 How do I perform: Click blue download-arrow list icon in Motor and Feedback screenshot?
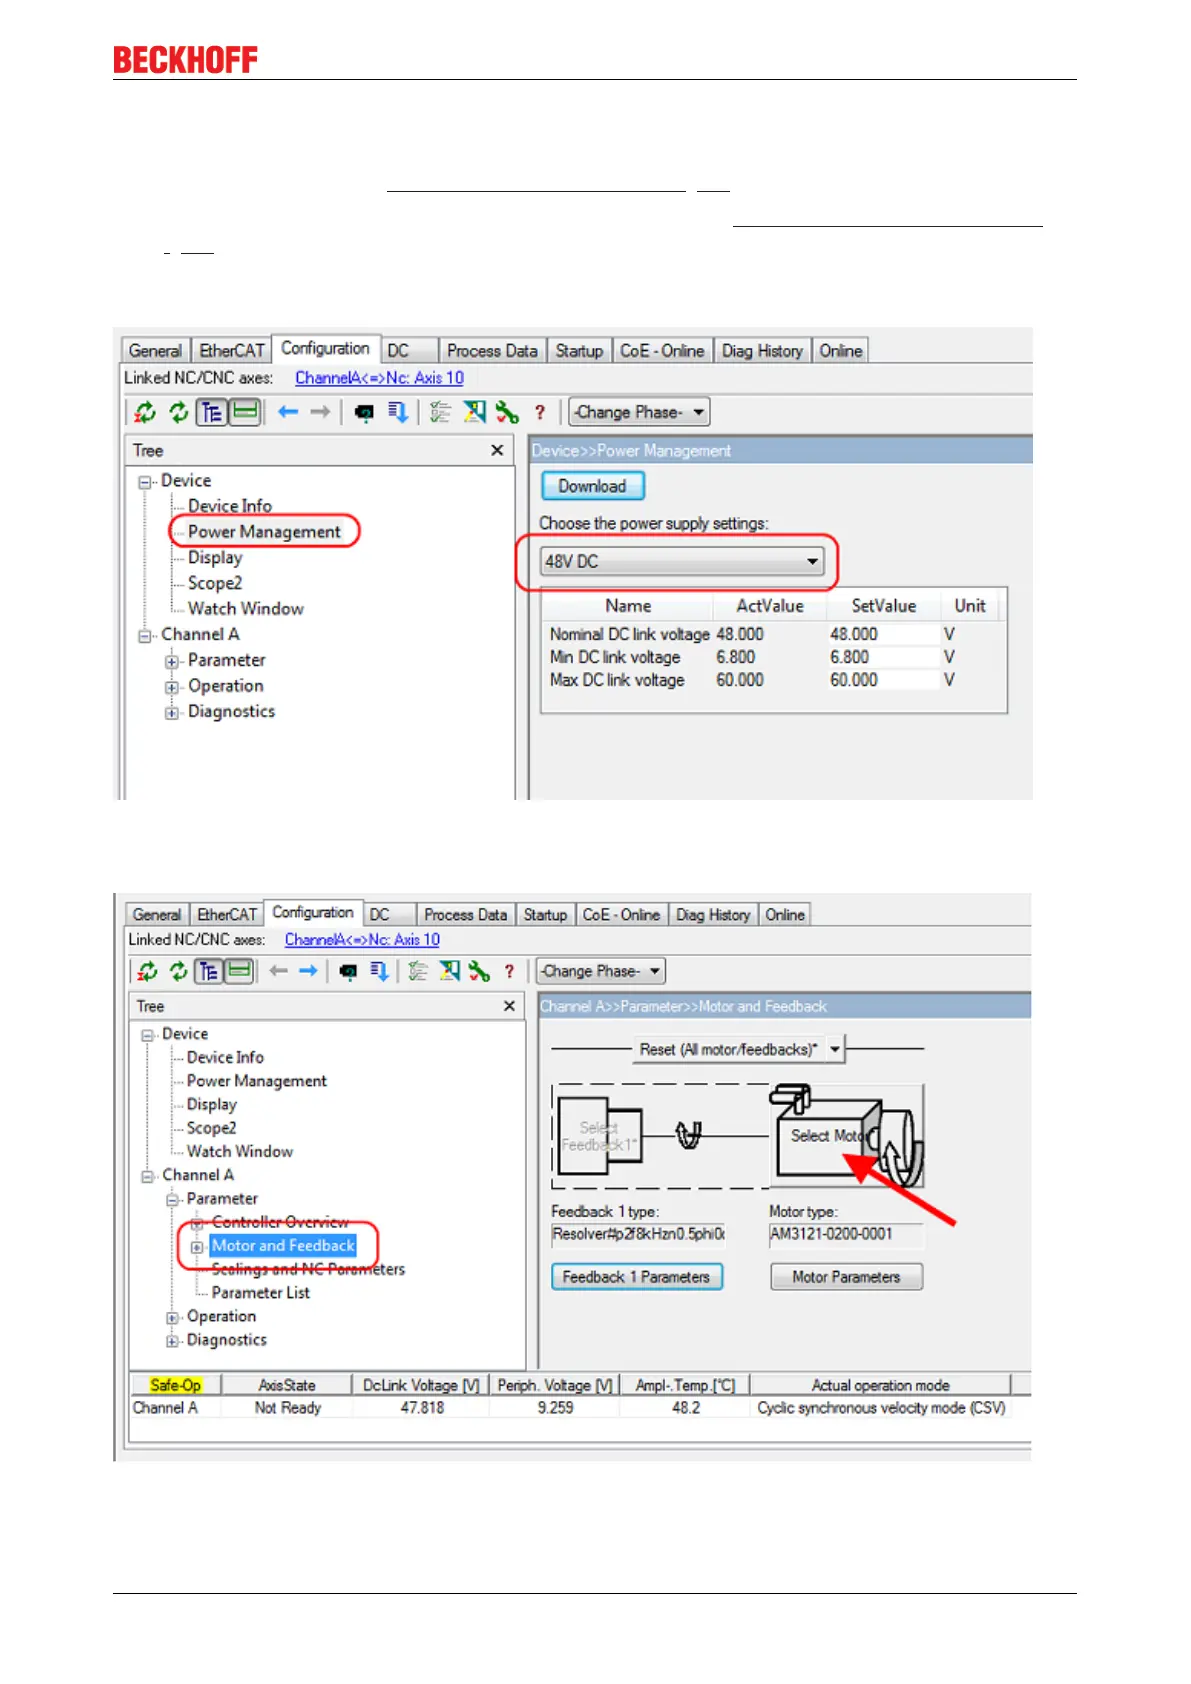point(379,971)
